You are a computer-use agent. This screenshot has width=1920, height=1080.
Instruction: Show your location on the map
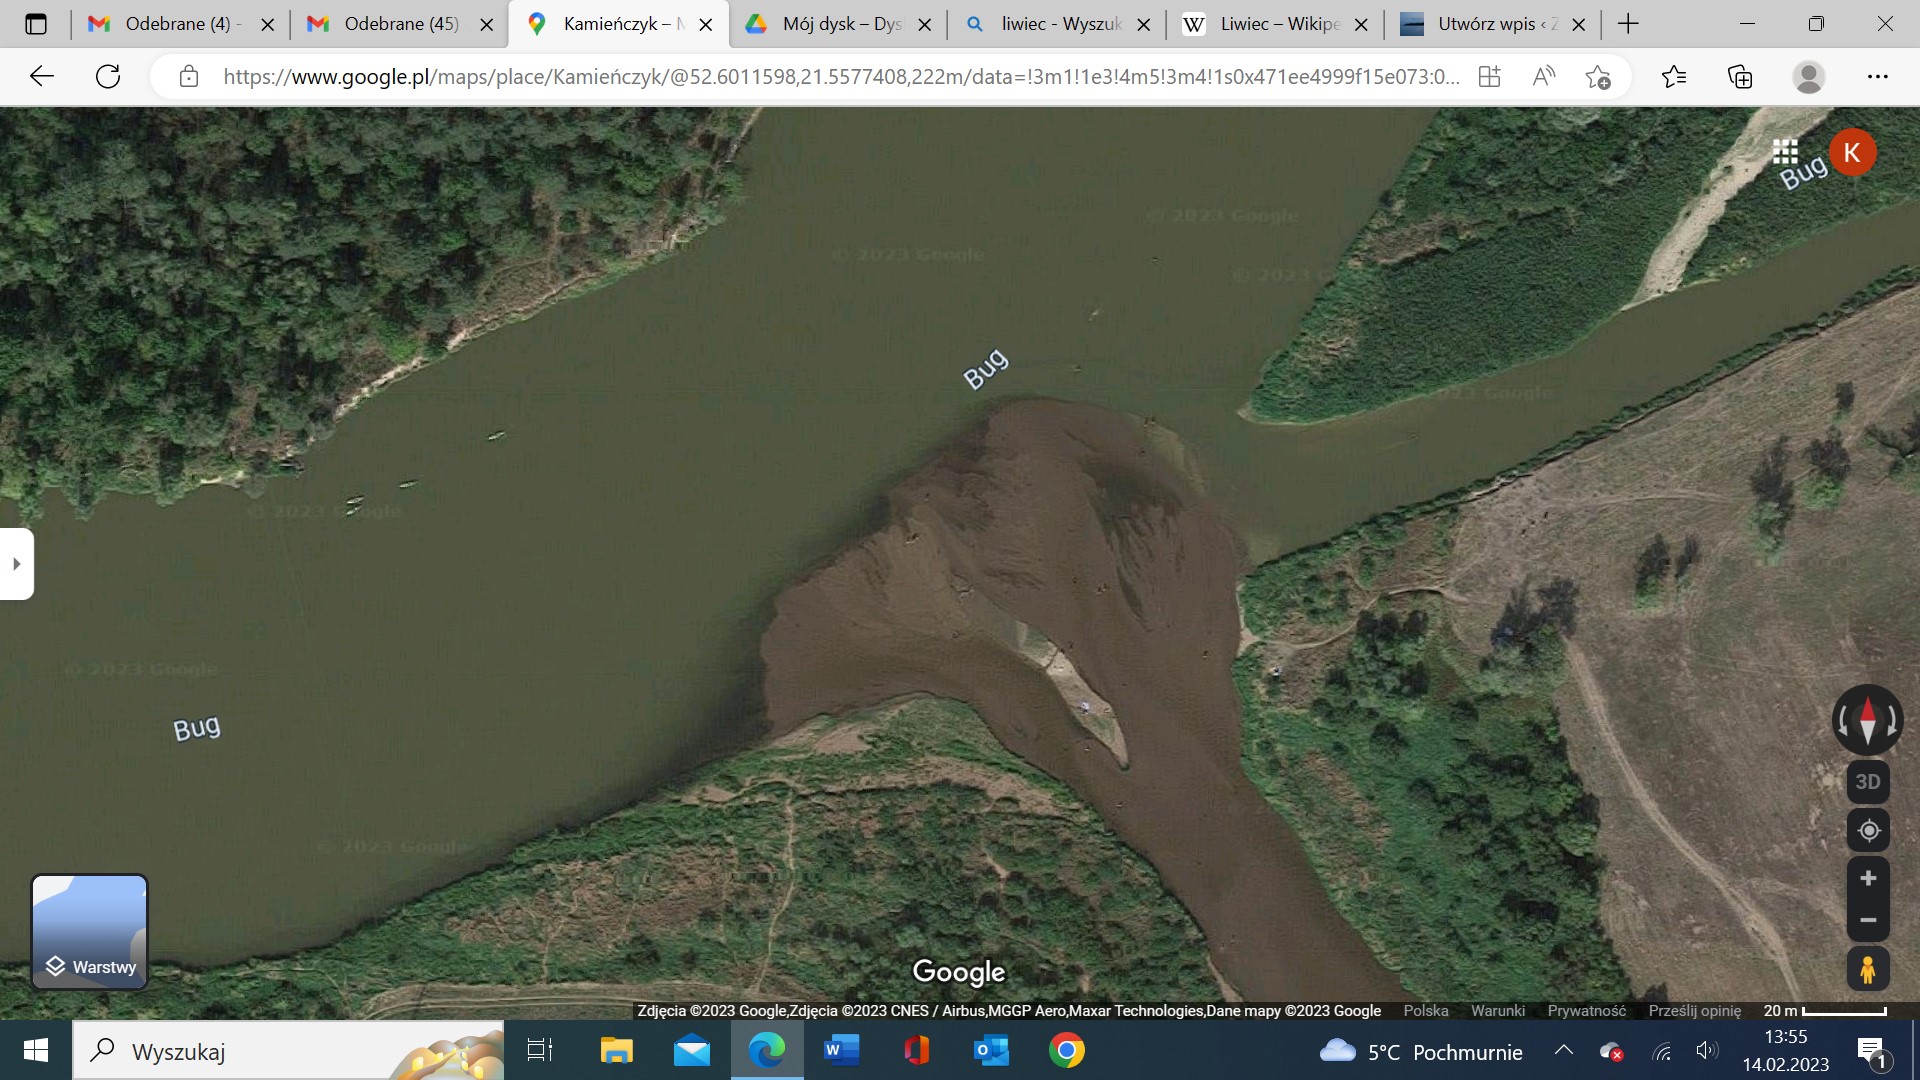pyautogui.click(x=1867, y=831)
